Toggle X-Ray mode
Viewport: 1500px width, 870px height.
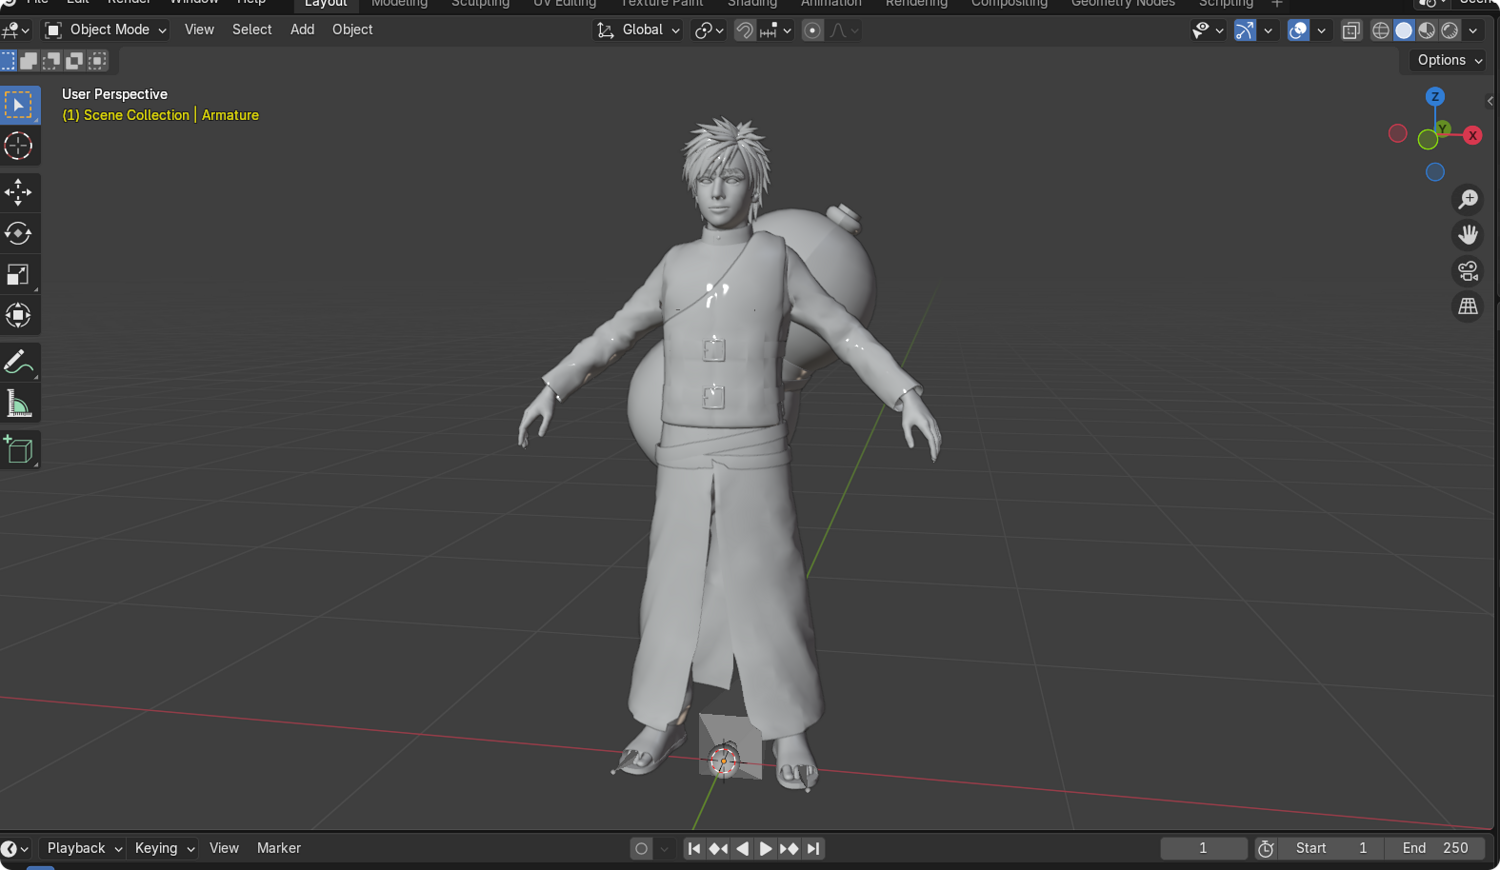pos(1351,30)
